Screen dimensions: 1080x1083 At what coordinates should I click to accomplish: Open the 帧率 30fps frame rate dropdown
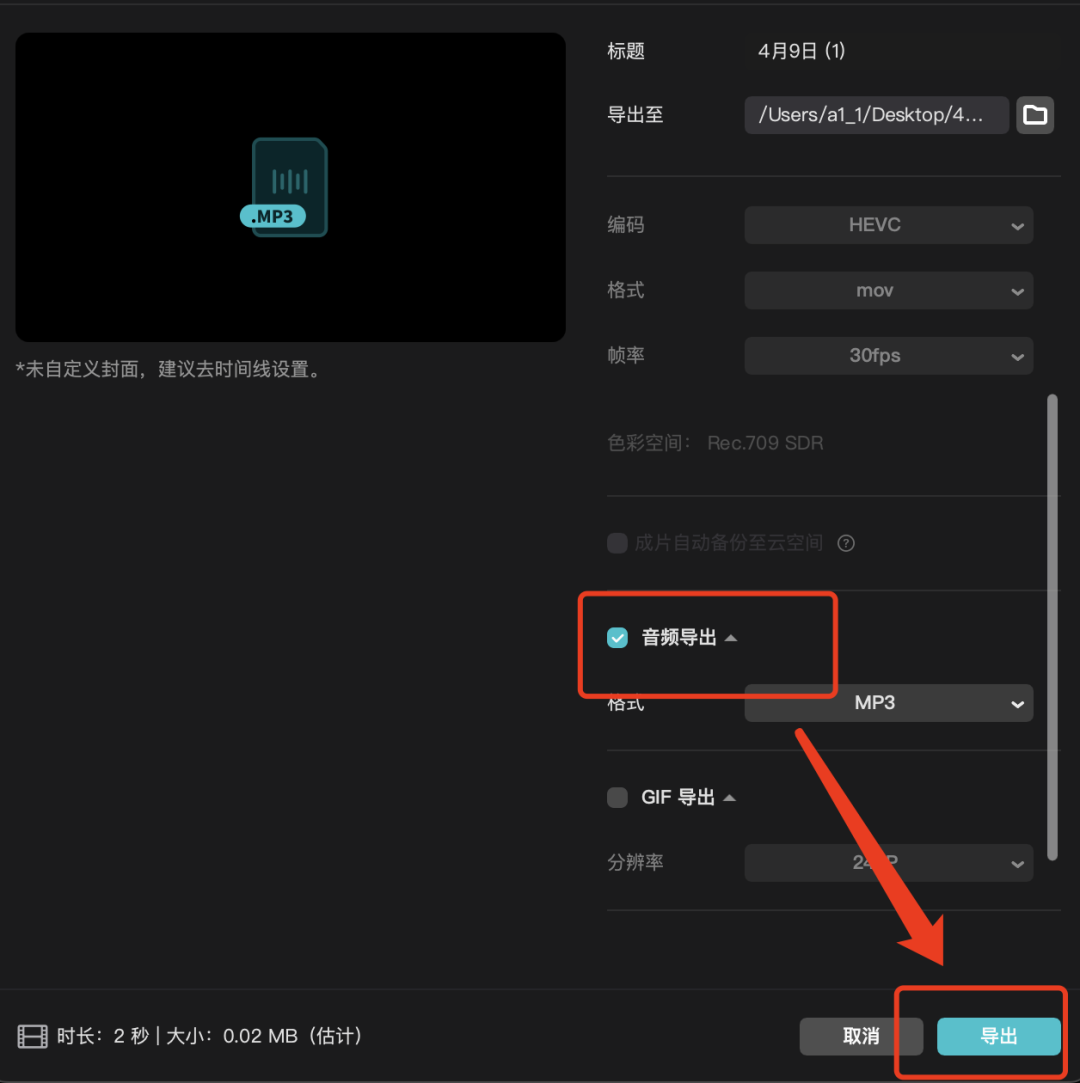(x=888, y=356)
